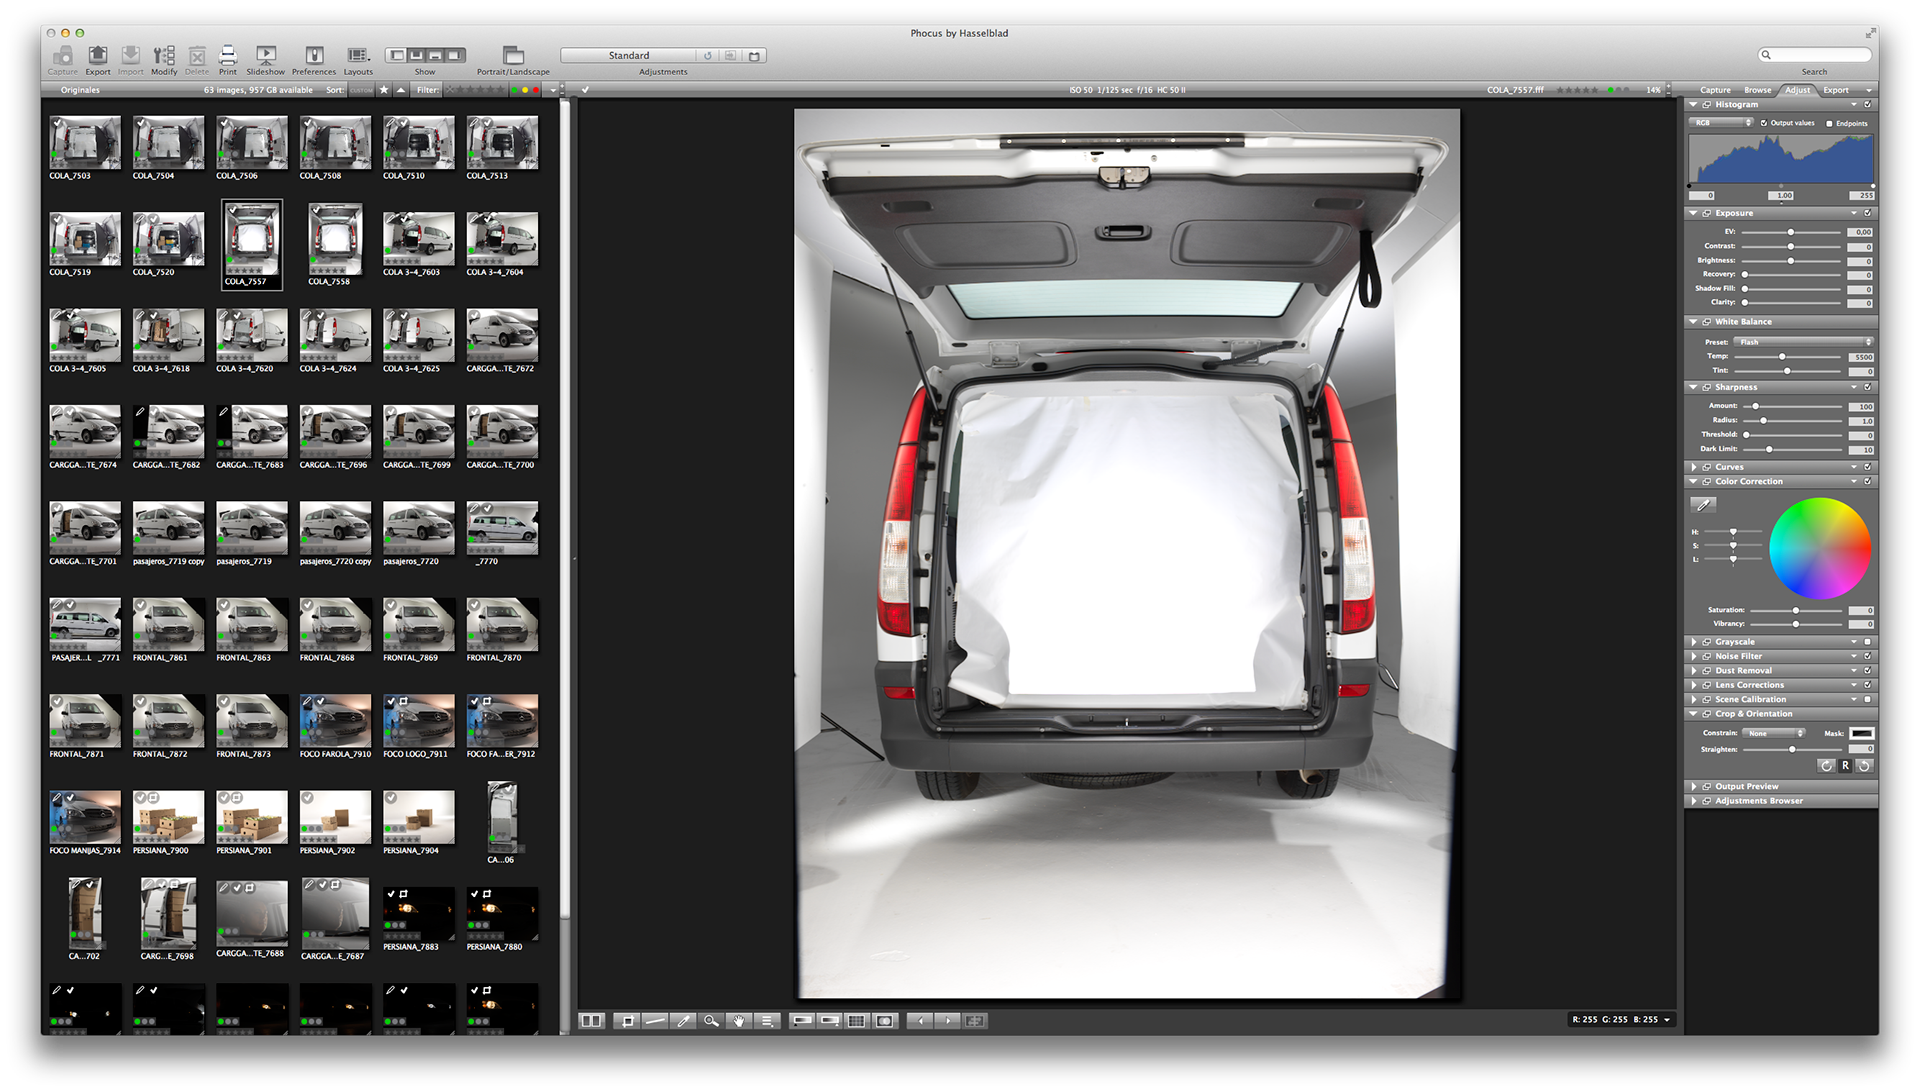Go to next image arrow button
1920x1092 pixels.
point(948,1021)
